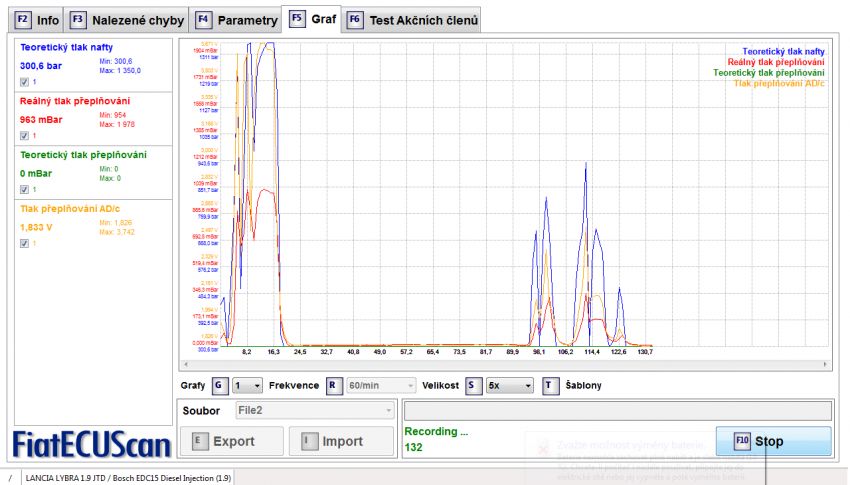Open the Šablony templates link
Image resolution: width=850 pixels, height=485 pixels.
tap(584, 385)
